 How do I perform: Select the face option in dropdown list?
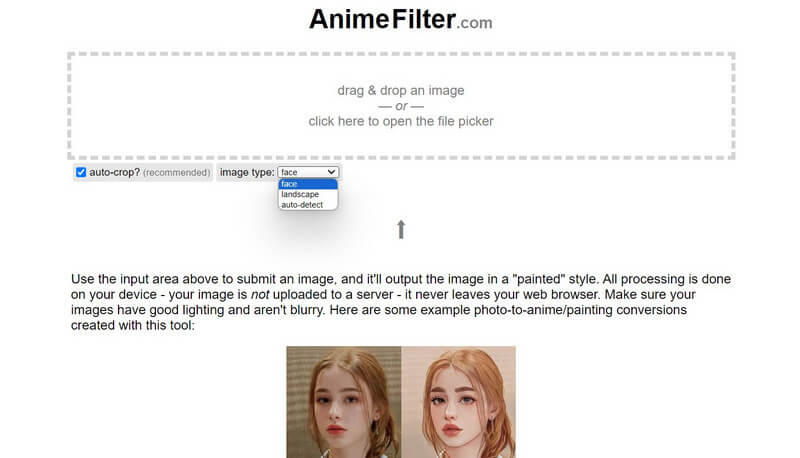click(x=308, y=184)
